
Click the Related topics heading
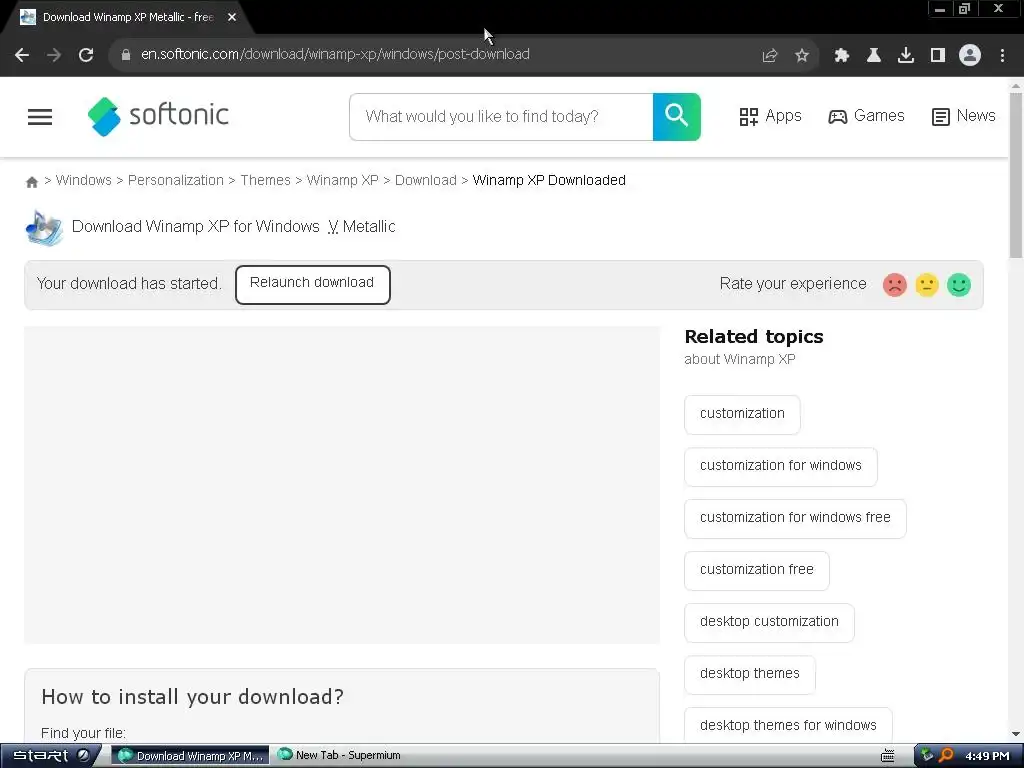click(x=754, y=337)
